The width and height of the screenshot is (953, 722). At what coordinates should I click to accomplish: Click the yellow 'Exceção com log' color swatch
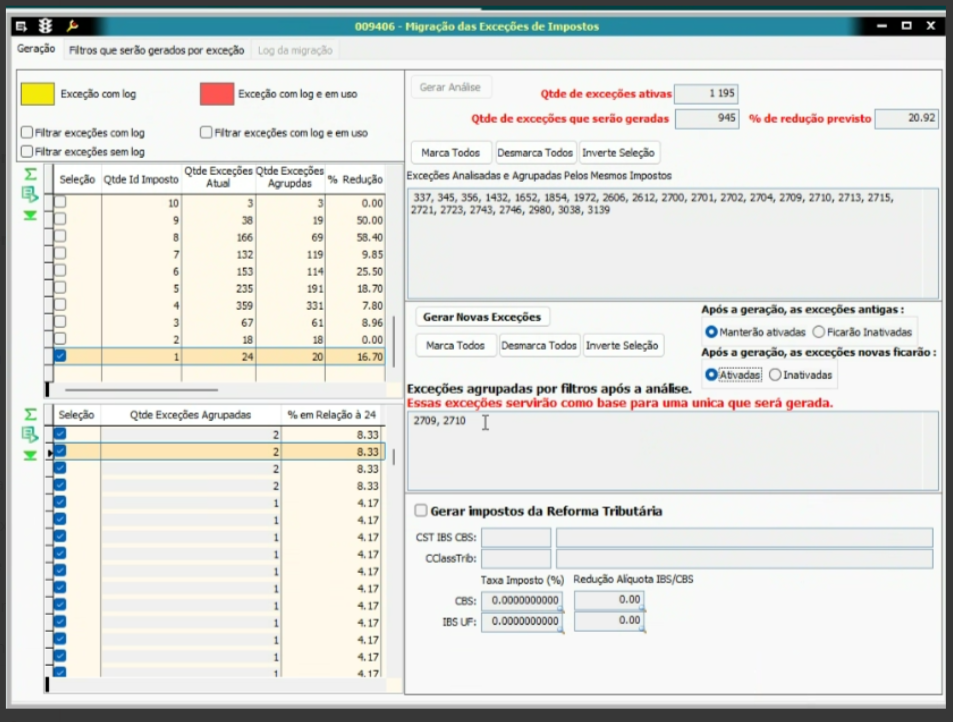(38, 94)
